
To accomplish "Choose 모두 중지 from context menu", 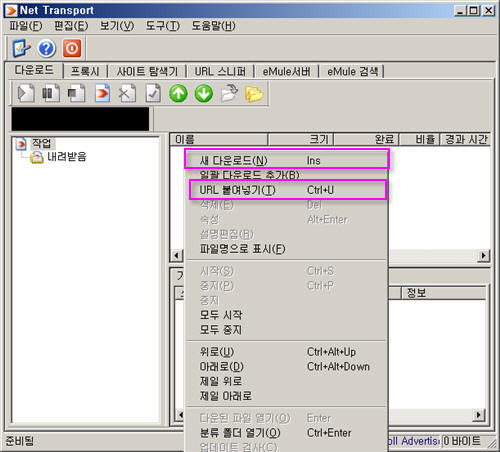I will coord(287,330).
